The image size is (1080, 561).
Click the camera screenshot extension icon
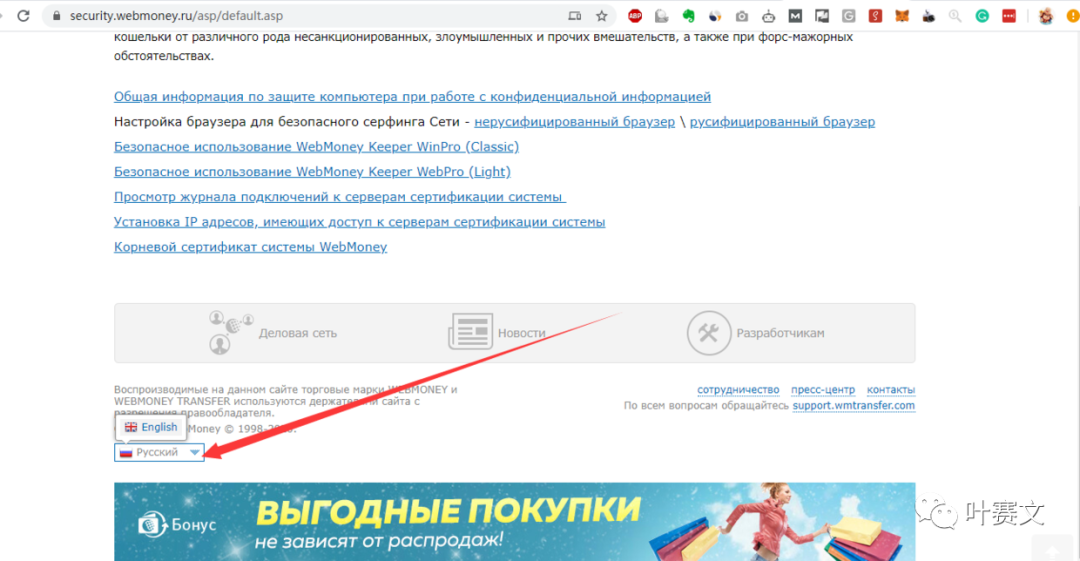[x=742, y=15]
